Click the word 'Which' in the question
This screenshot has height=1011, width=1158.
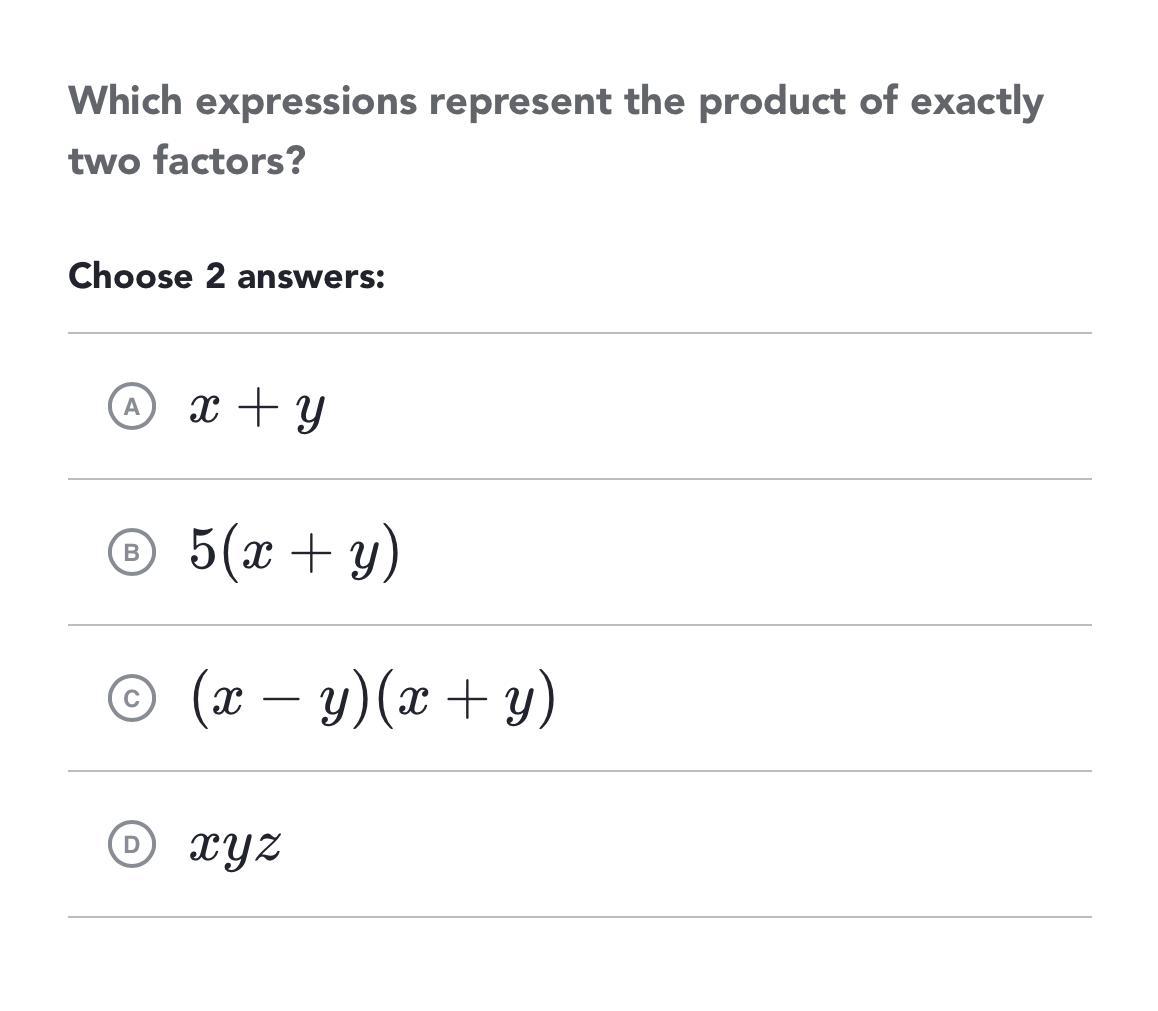pyautogui.click(x=125, y=101)
